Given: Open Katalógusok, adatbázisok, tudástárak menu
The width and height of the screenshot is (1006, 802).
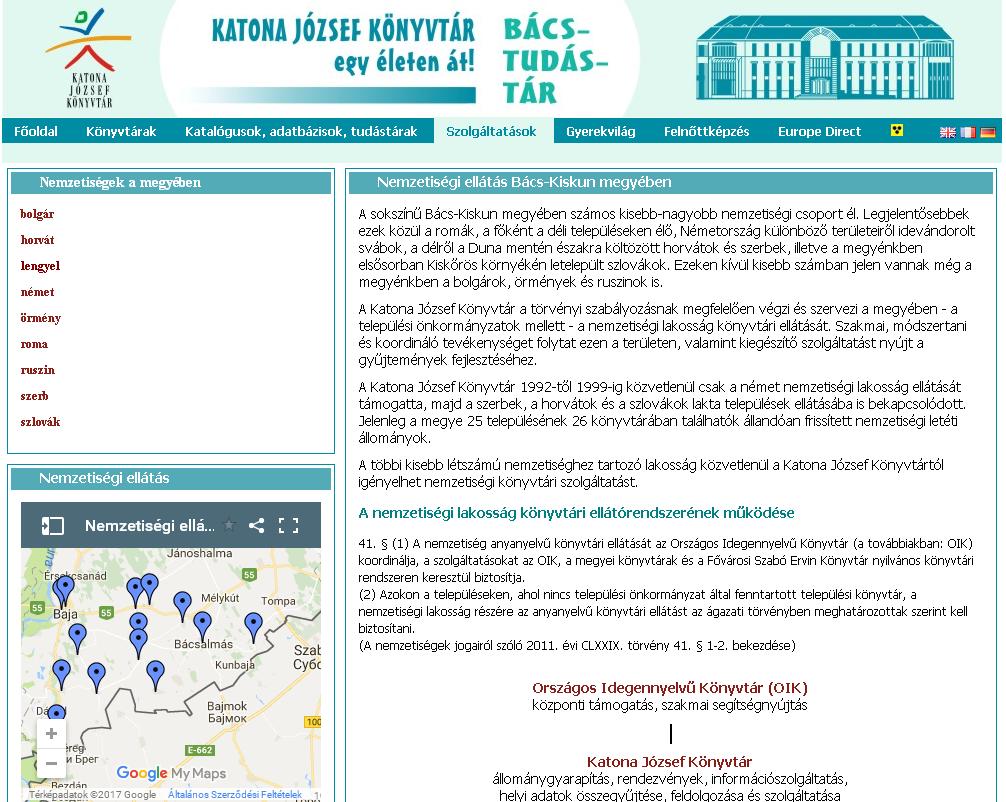Looking at the screenshot, I should [x=301, y=132].
